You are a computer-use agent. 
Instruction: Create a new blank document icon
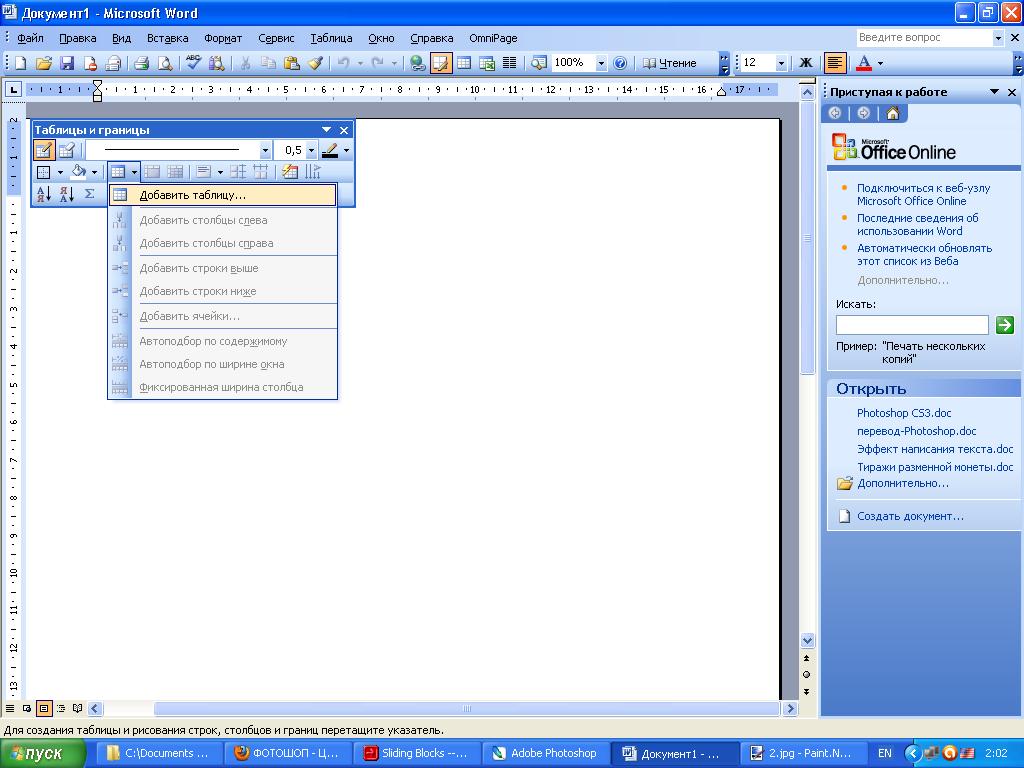tap(20, 63)
